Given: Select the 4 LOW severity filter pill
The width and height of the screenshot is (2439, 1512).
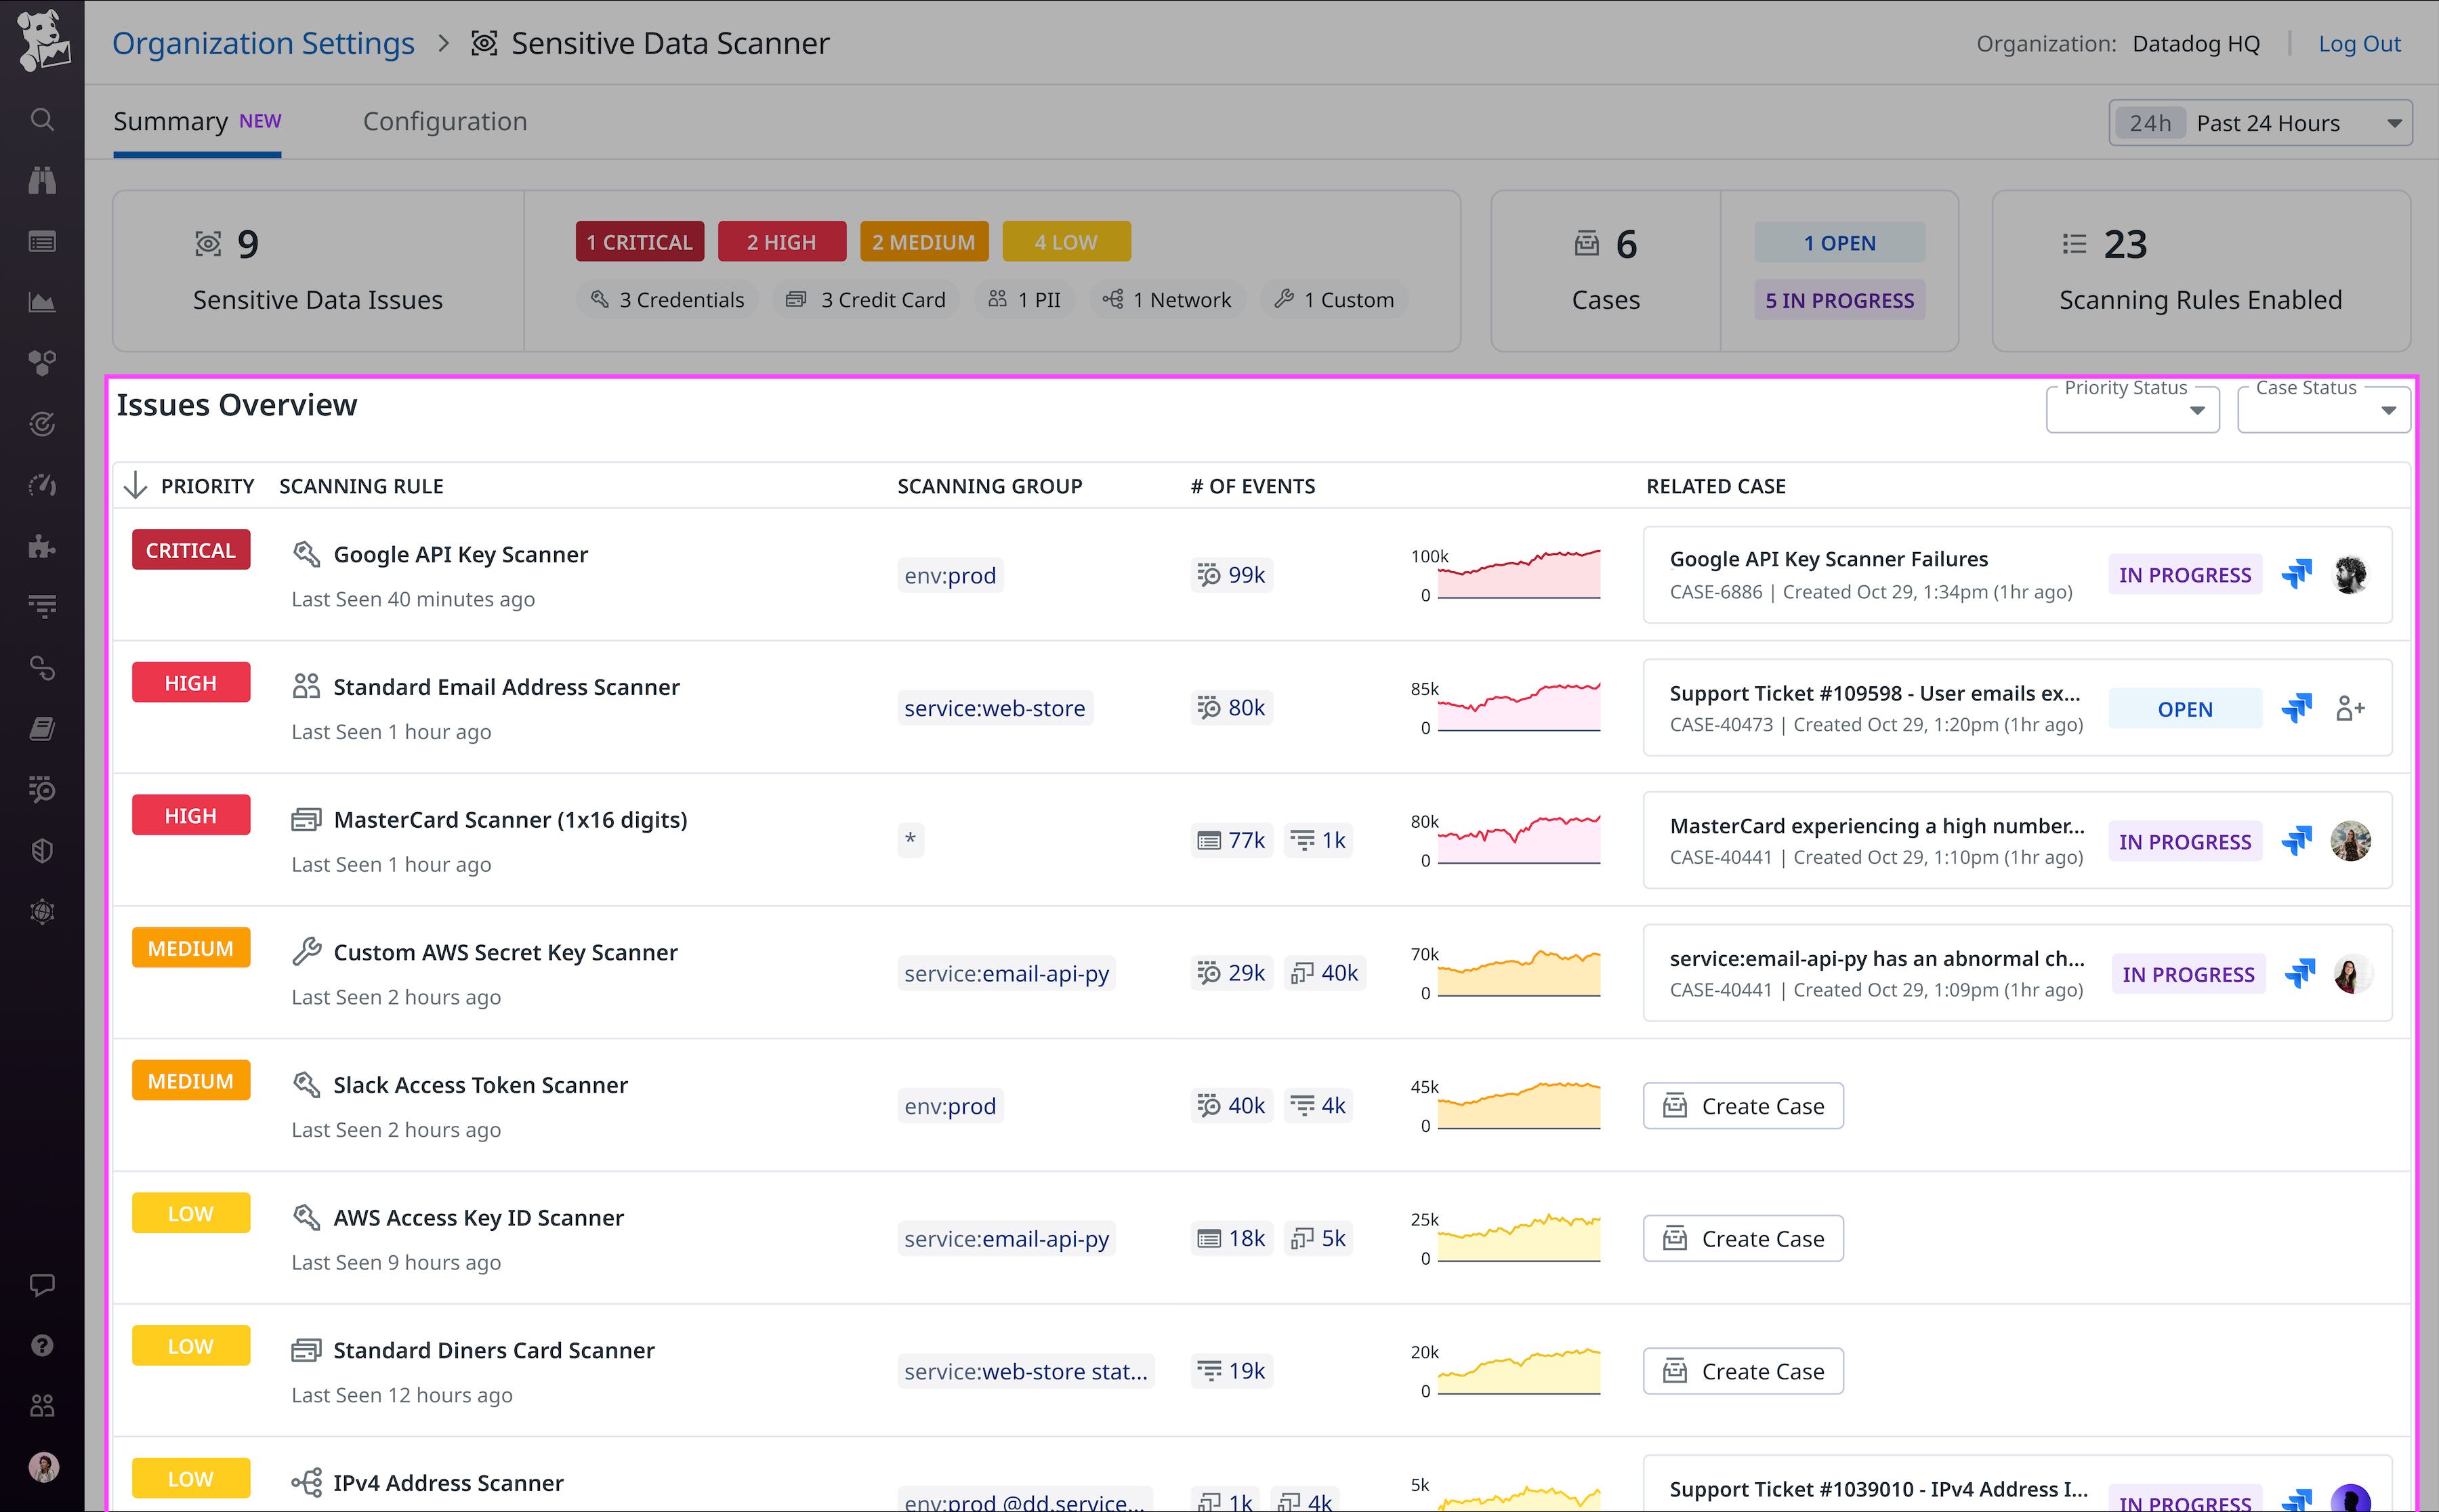Looking at the screenshot, I should (x=1066, y=241).
